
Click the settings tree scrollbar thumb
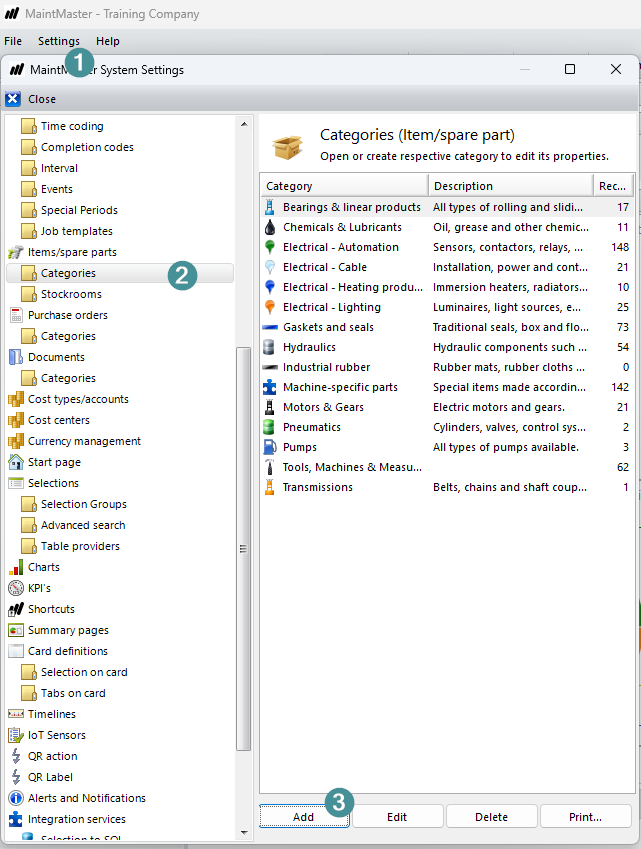(244, 548)
